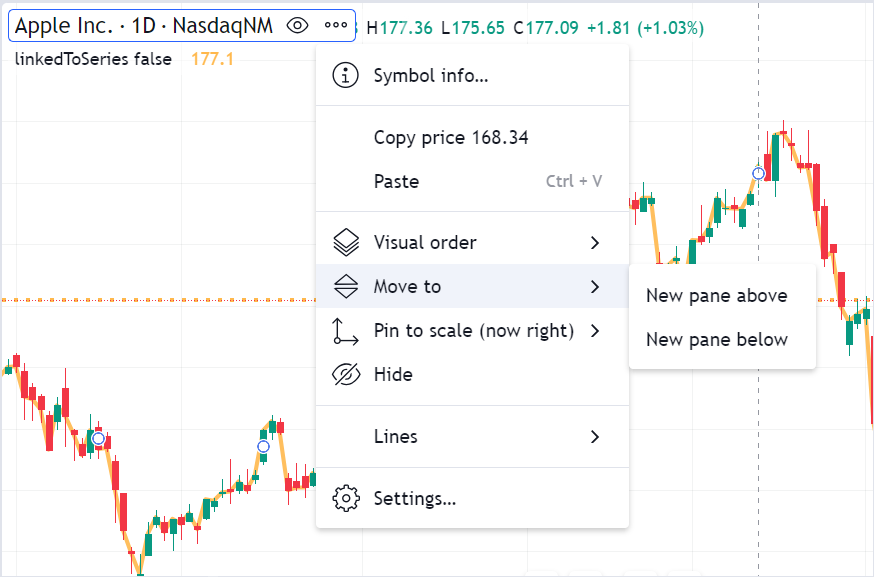
Task: Expand Pin to scale submenu chevron
Action: pos(595,331)
